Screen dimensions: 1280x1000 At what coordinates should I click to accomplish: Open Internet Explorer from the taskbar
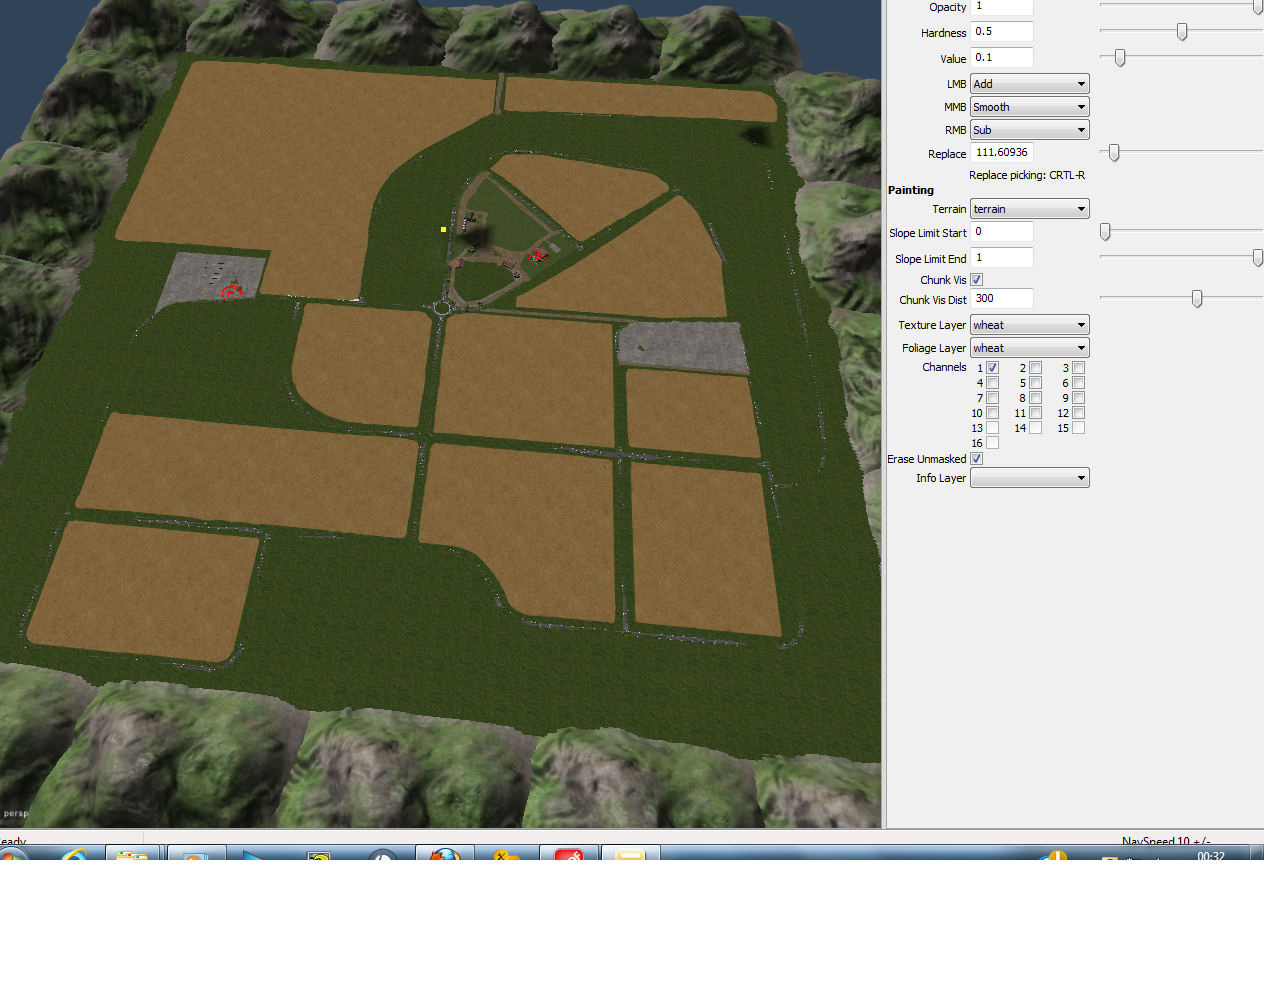tap(75, 853)
